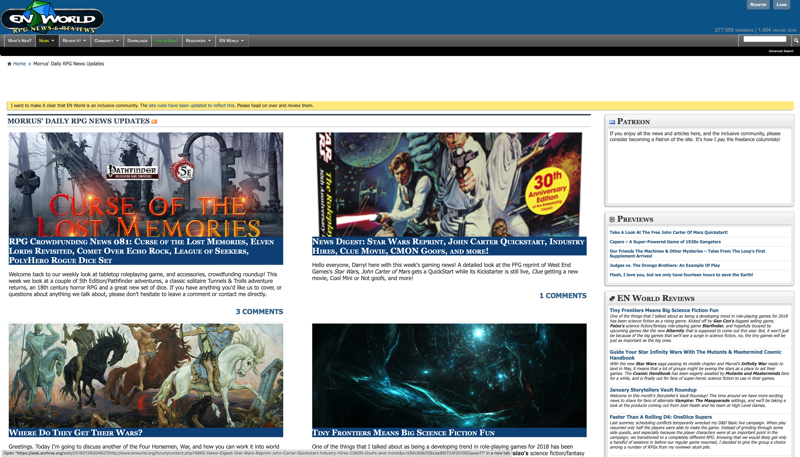Screen dimensions: 800x457
Task: Open the updated site rules link
Action: (x=191, y=106)
